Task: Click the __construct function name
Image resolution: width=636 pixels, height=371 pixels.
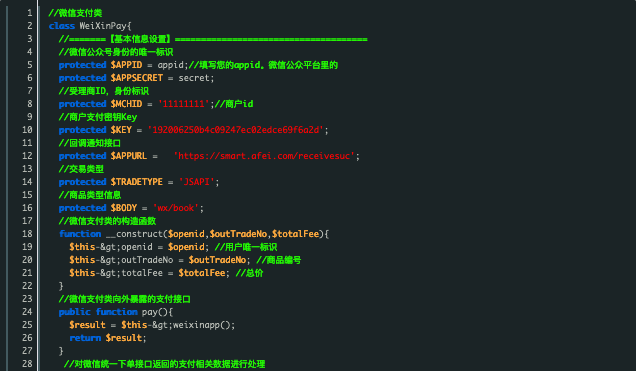Action: [134, 234]
